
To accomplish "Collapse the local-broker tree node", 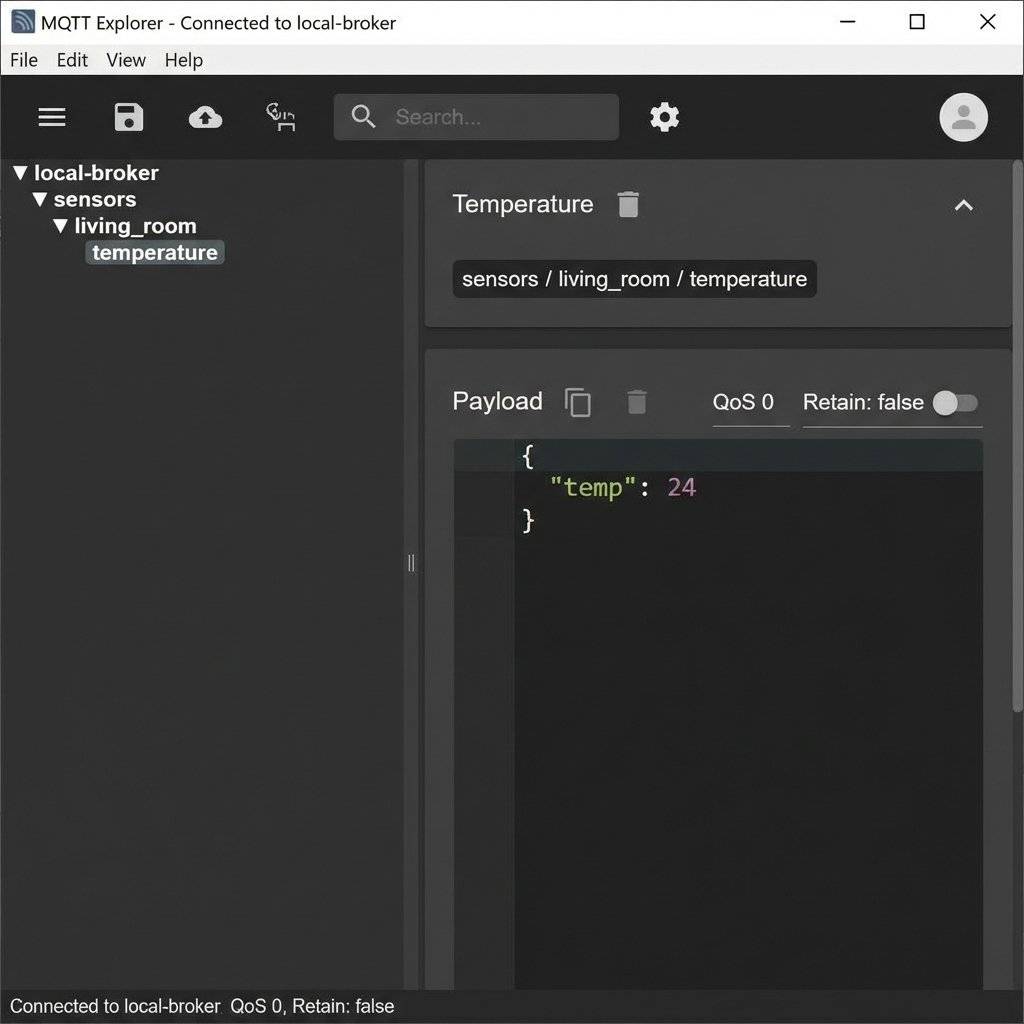I will pyautogui.click(x=20, y=172).
